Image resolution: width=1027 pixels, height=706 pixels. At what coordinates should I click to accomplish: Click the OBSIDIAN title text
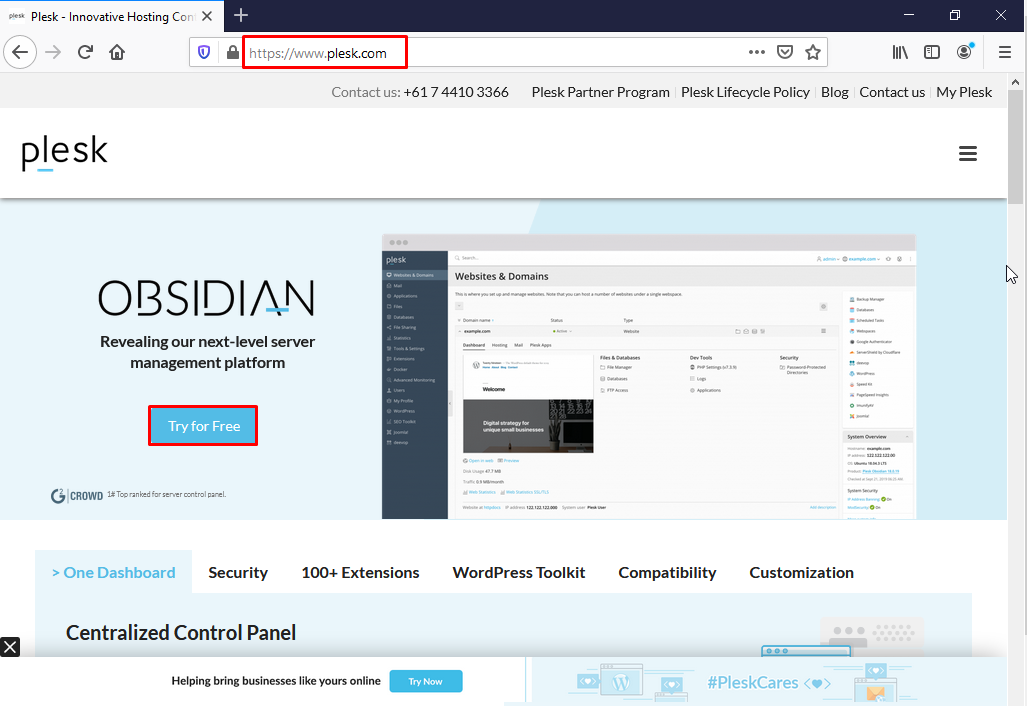[x=206, y=298]
